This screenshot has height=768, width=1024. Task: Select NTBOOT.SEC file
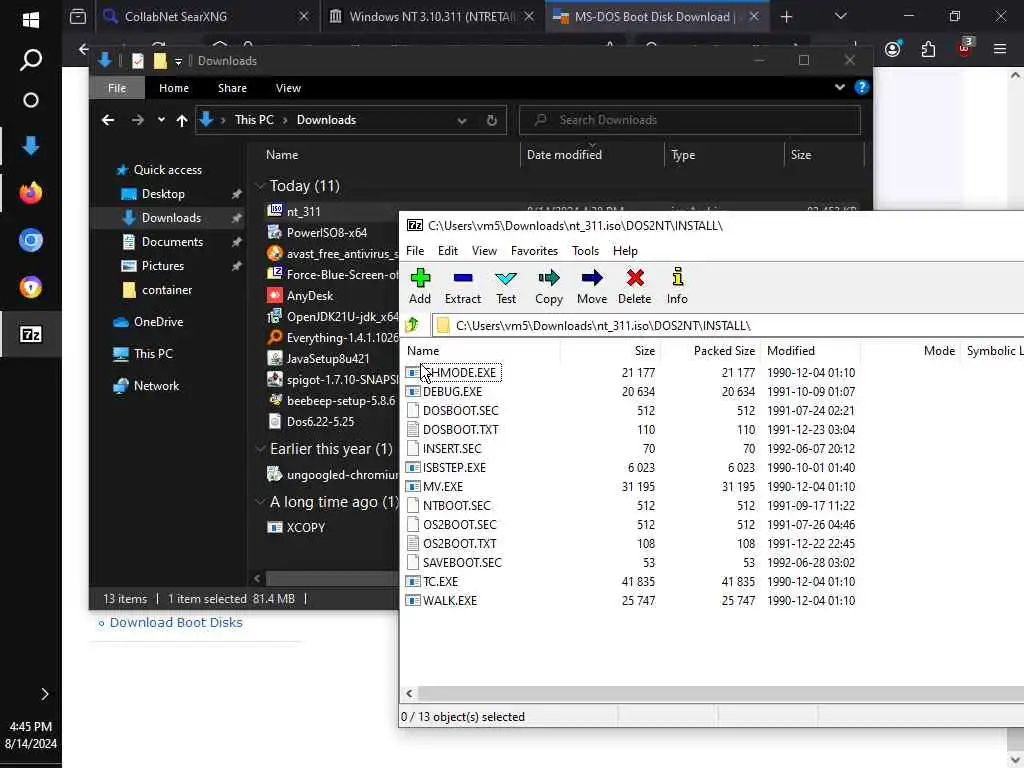(456, 505)
